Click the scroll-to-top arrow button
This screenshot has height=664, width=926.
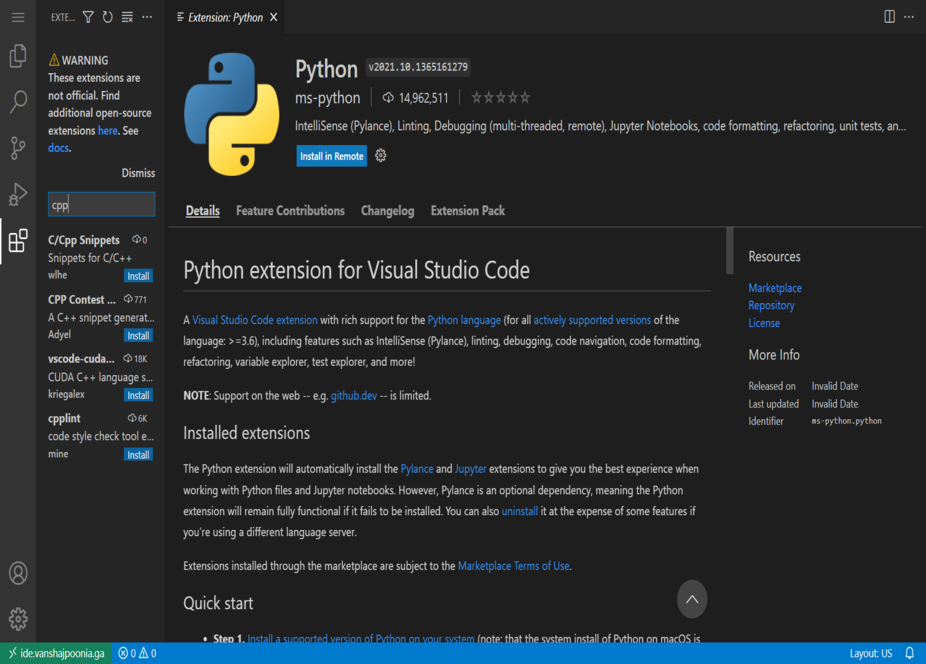click(x=692, y=599)
